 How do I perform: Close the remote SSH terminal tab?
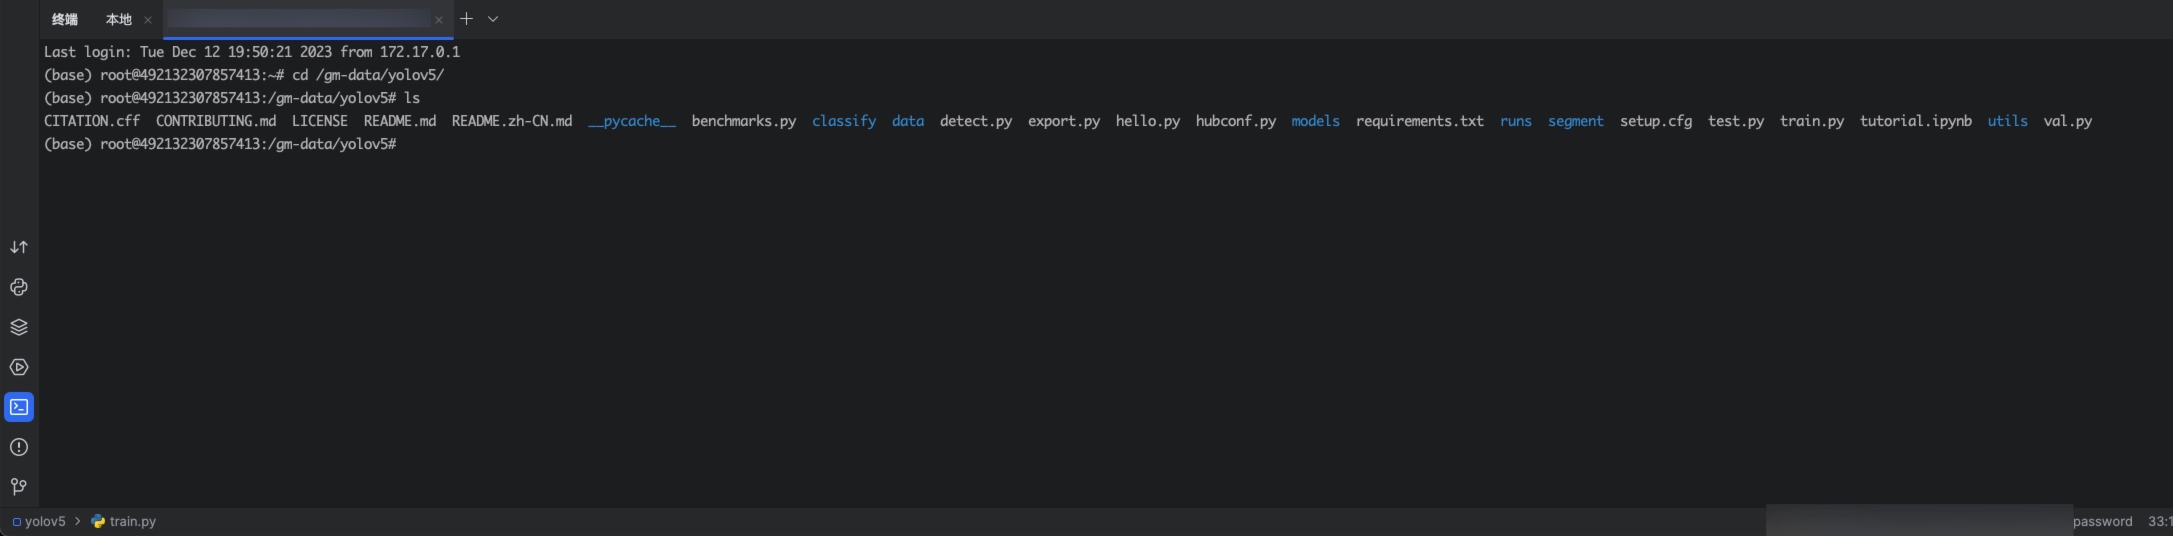pos(439,20)
